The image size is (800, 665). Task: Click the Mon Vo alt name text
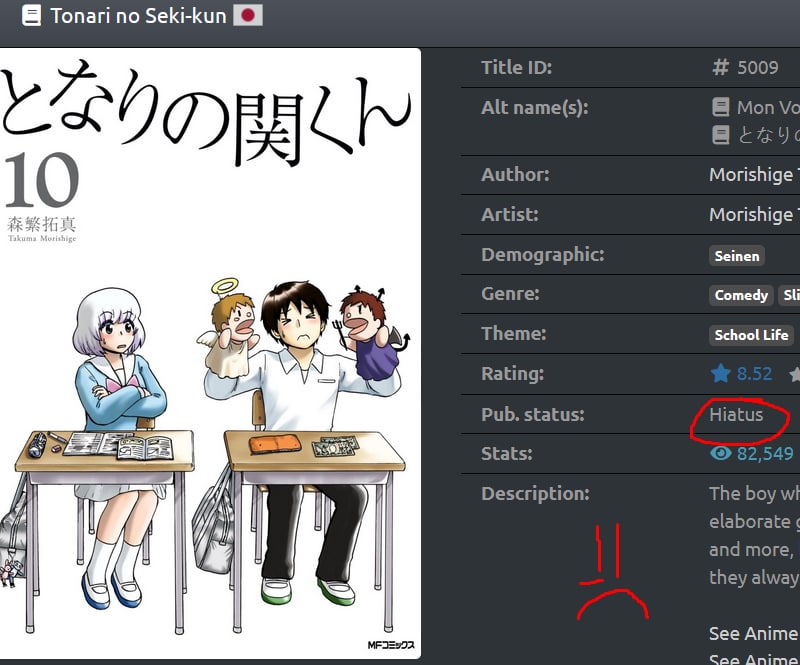pyautogui.click(x=768, y=107)
